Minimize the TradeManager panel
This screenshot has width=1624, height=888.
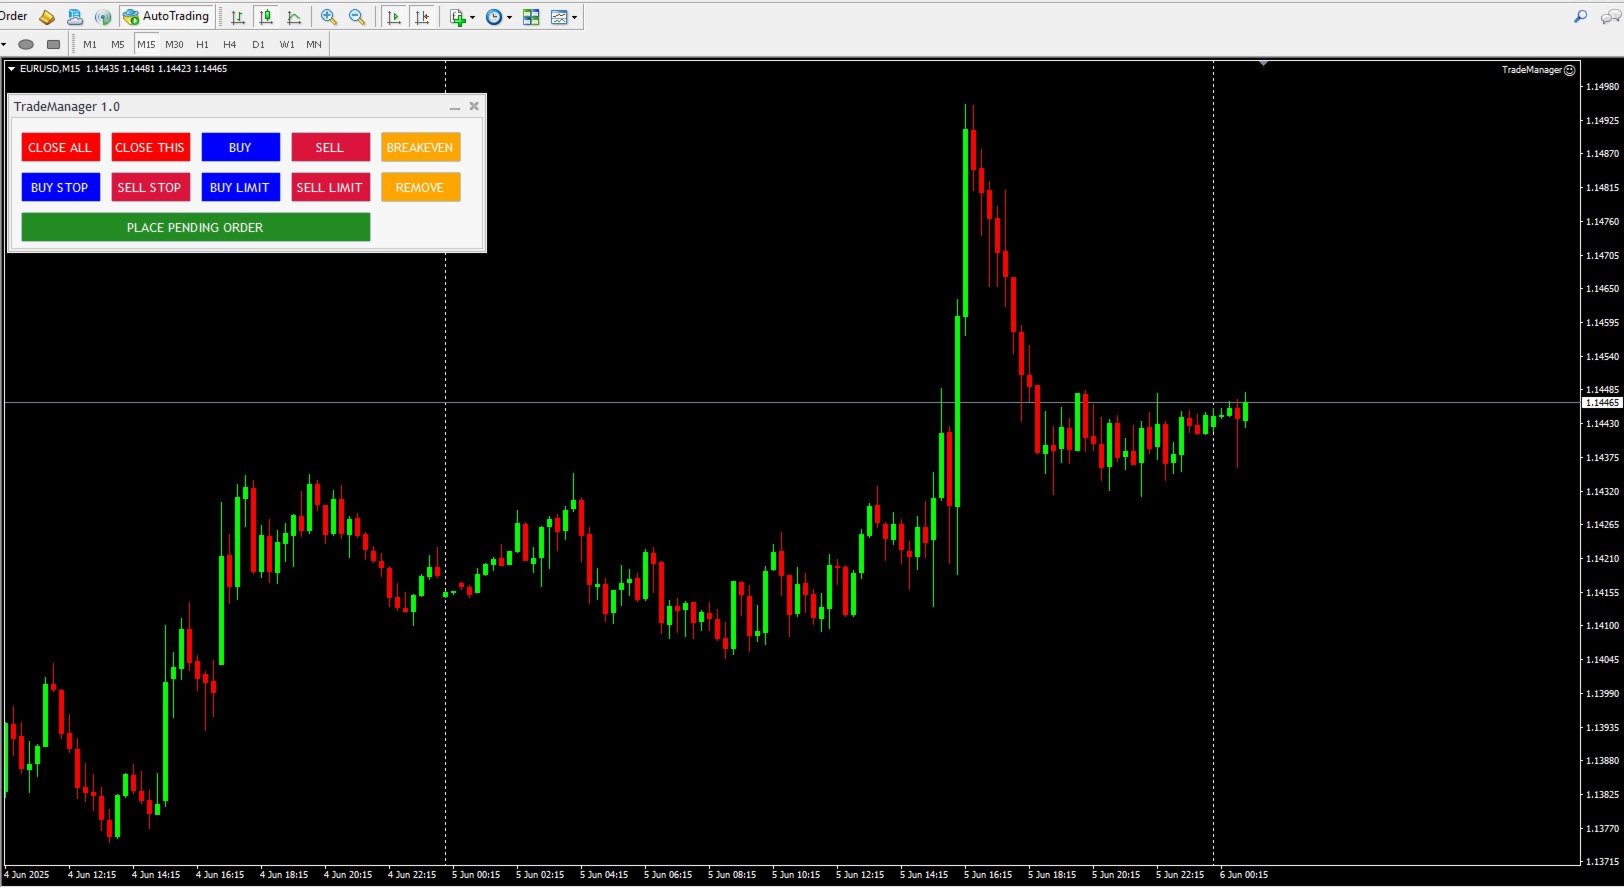point(454,107)
